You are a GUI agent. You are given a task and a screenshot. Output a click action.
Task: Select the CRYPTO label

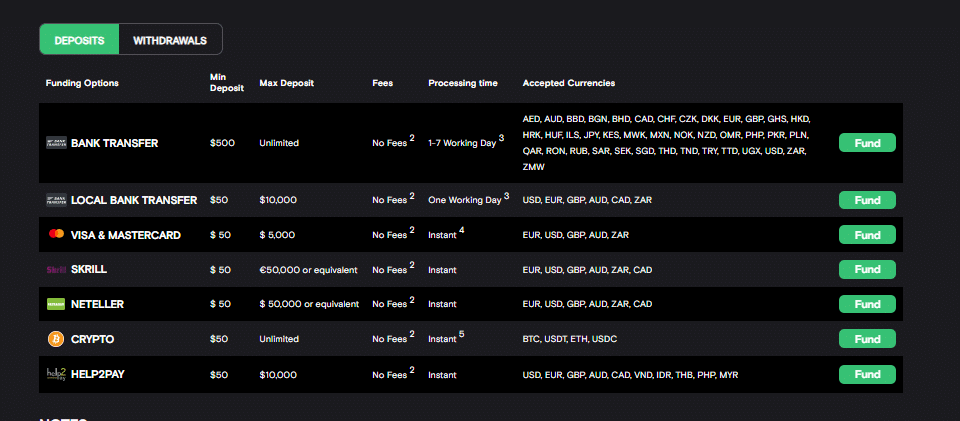92,339
